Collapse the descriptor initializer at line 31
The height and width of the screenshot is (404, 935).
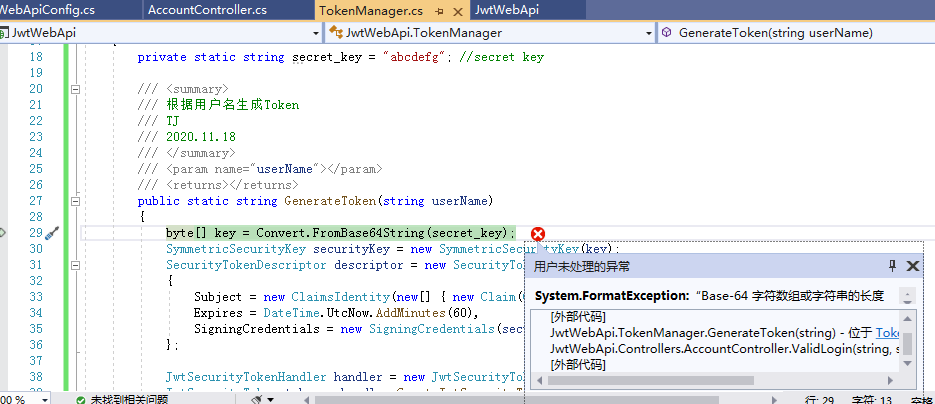tap(75, 265)
